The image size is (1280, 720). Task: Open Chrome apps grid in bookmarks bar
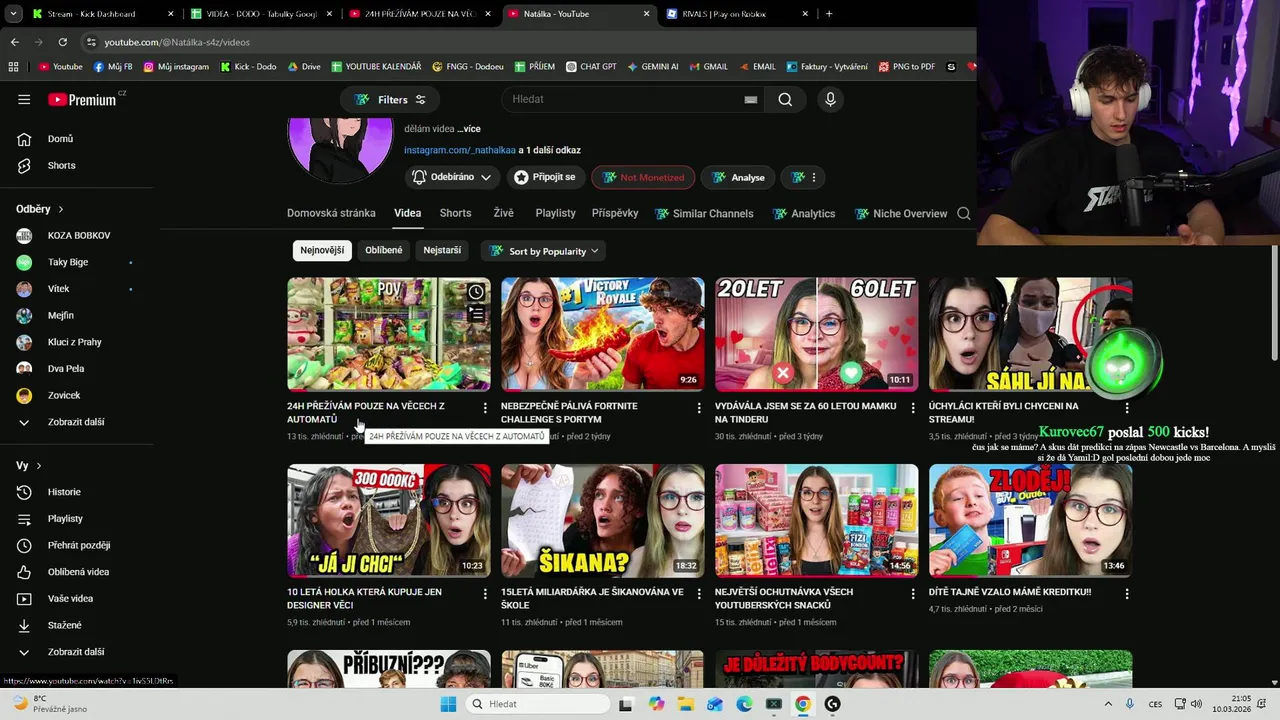tap(13, 67)
